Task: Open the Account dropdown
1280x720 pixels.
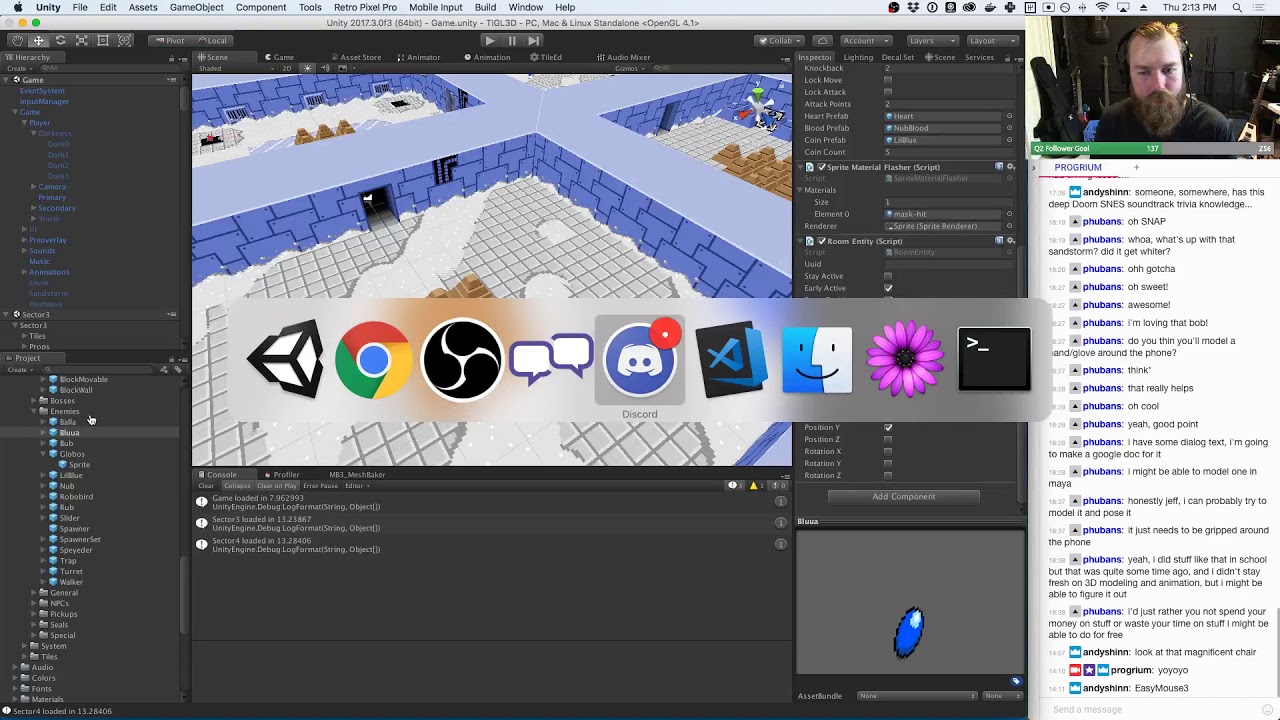Action: coord(864,41)
